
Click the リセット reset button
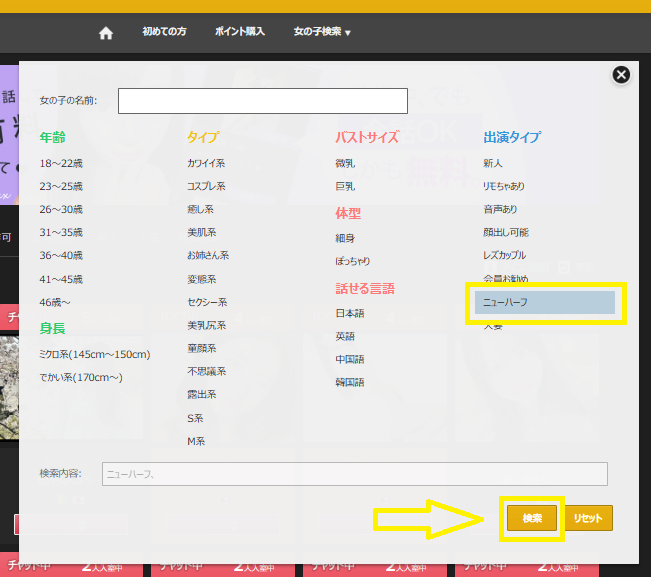point(588,518)
